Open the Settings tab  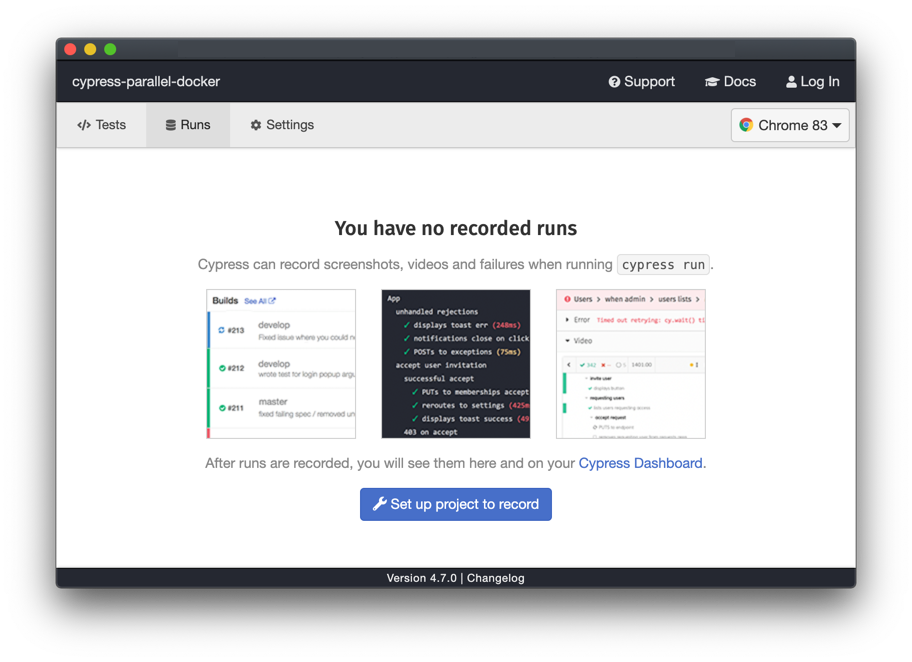click(x=282, y=125)
